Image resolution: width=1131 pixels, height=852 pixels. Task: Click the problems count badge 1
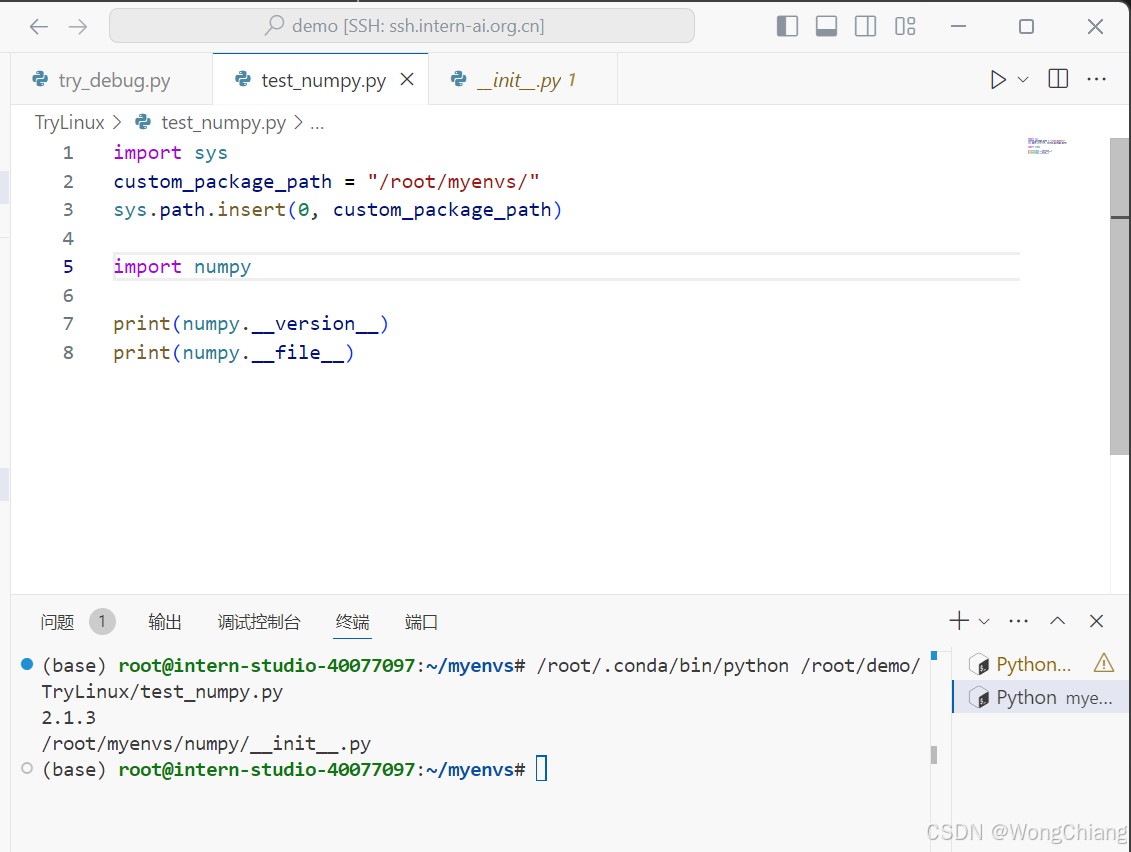click(x=102, y=621)
